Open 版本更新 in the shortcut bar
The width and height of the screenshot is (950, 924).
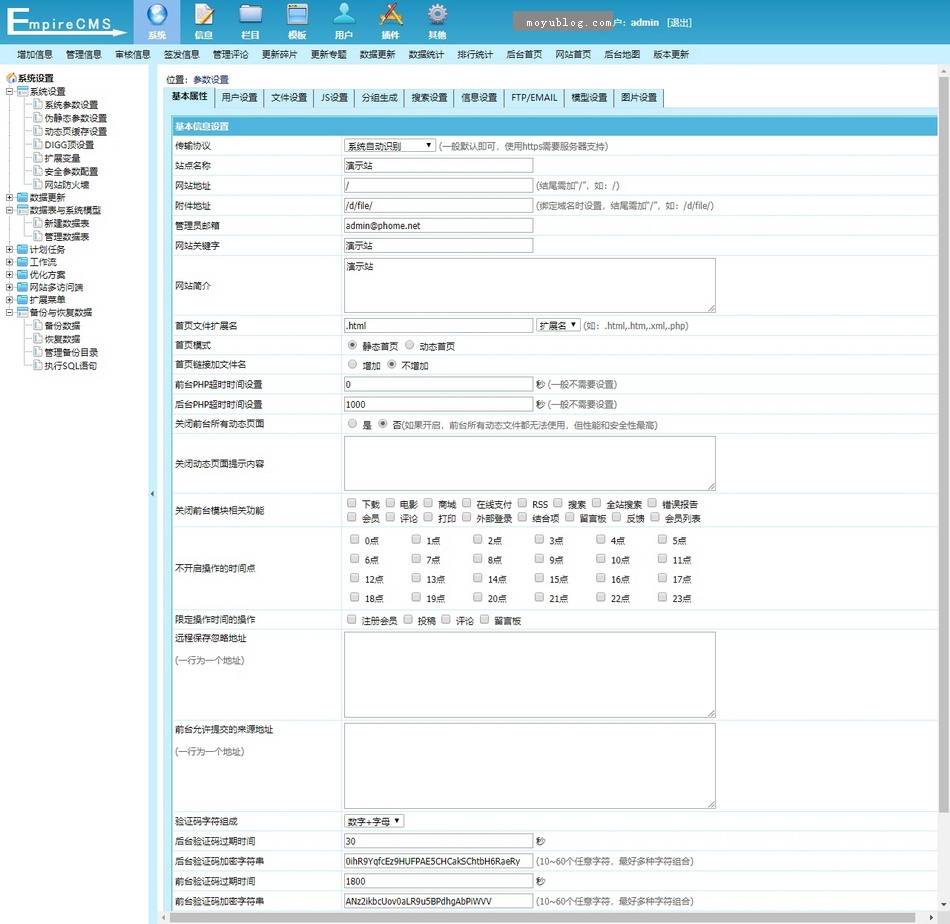coord(671,55)
